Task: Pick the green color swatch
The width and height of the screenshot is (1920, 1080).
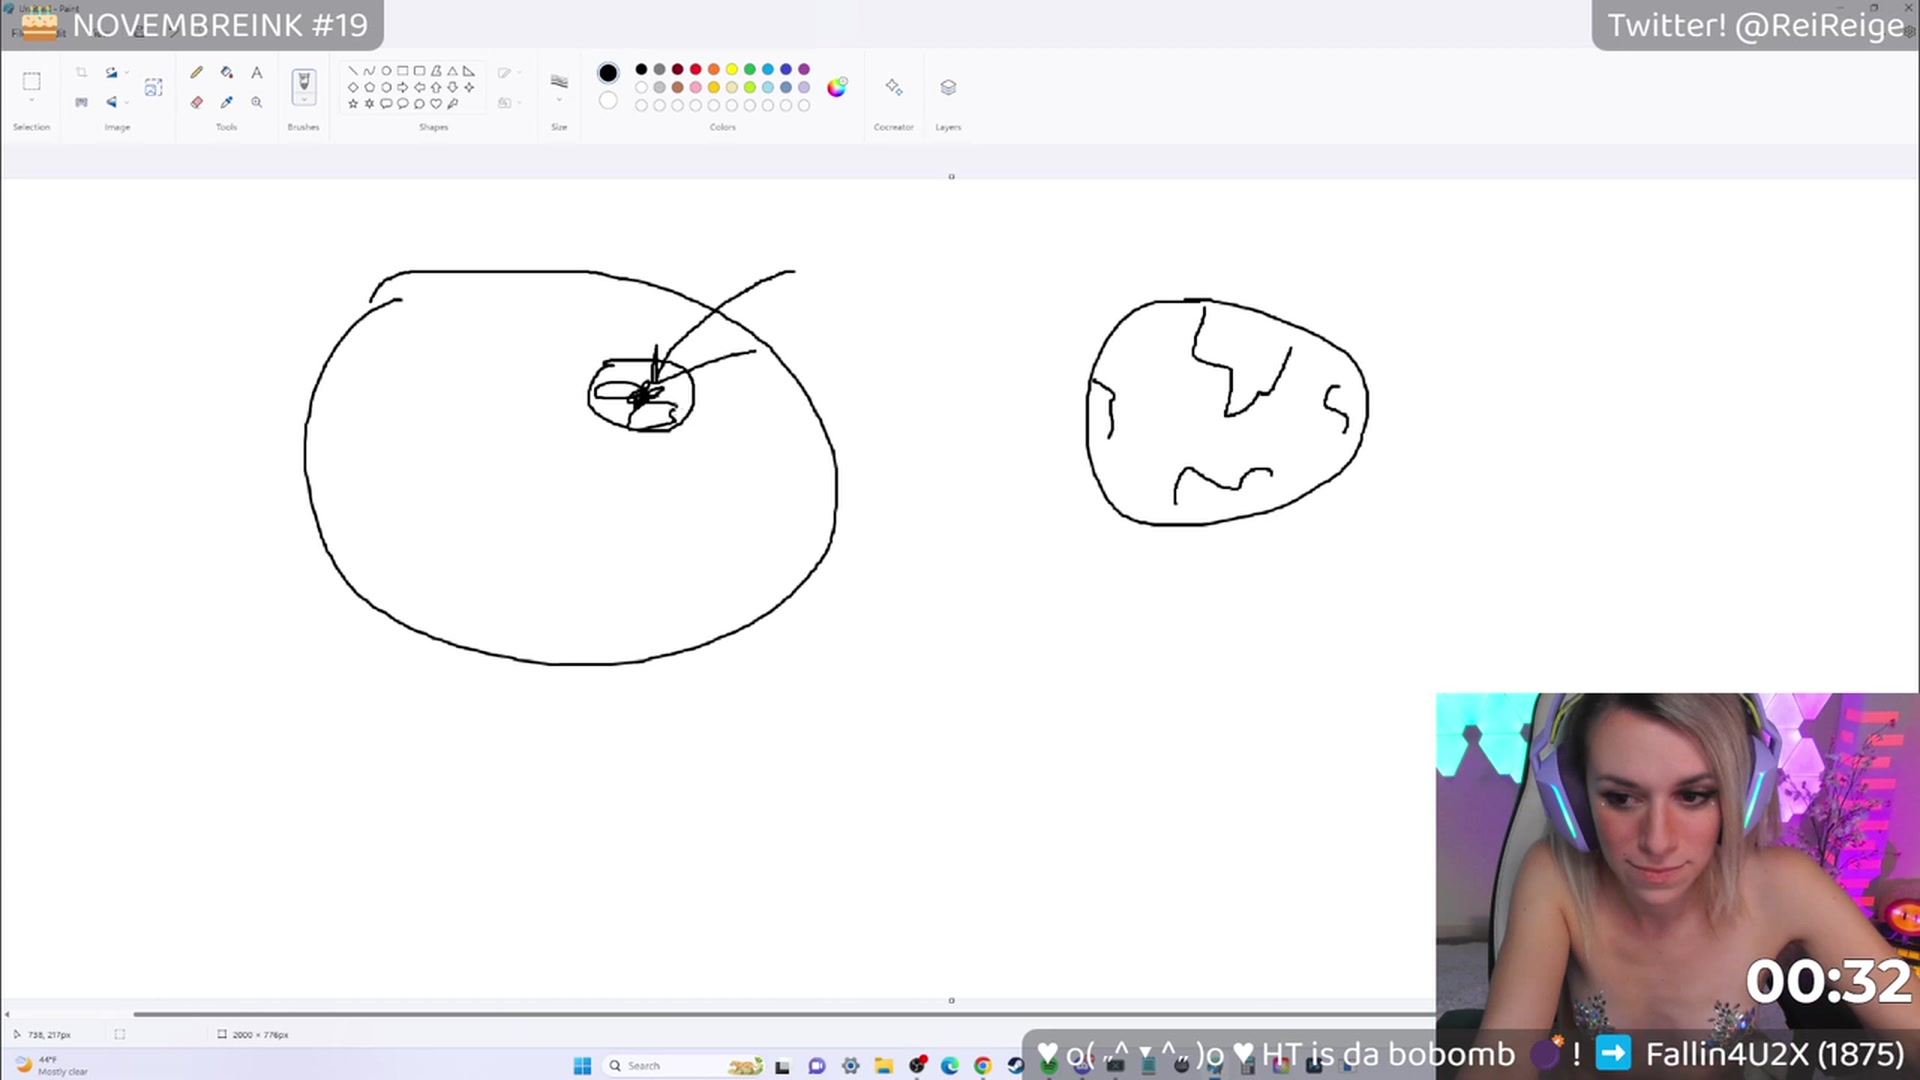Action: tap(749, 69)
